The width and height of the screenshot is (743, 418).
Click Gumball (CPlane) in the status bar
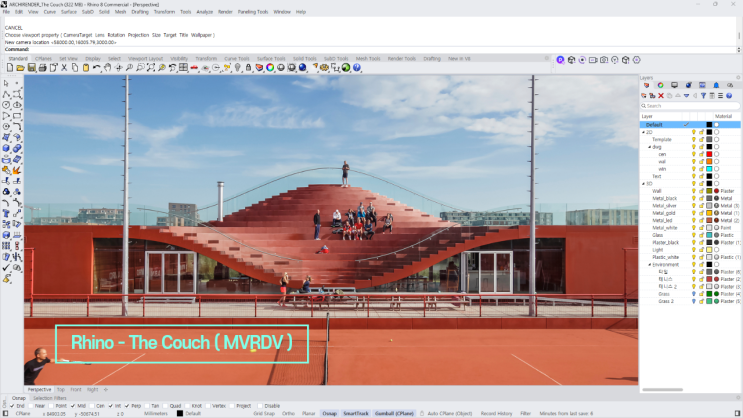[x=394, y=413]
